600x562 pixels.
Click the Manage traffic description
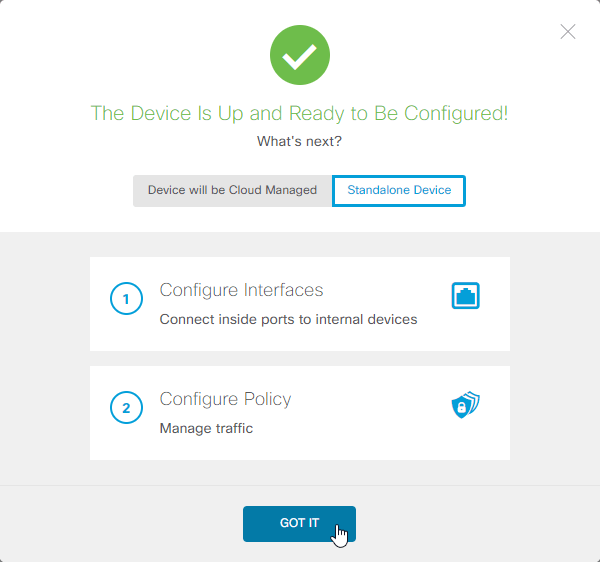(206, 428)
